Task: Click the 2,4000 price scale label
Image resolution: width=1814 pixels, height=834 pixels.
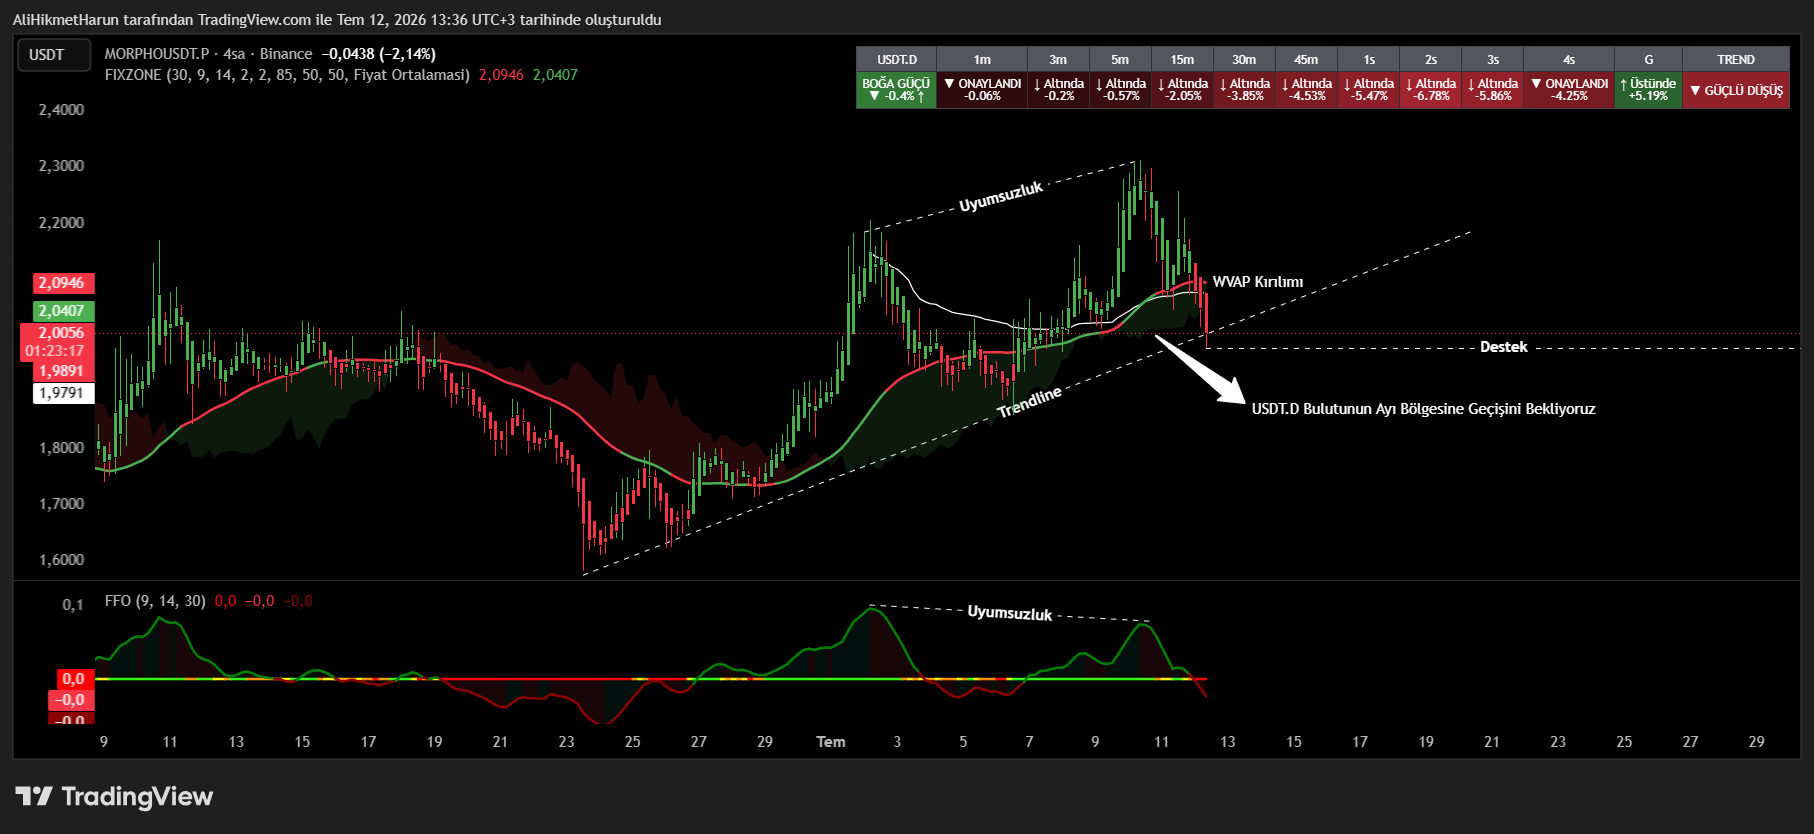Action: click(x=61, y=110)
